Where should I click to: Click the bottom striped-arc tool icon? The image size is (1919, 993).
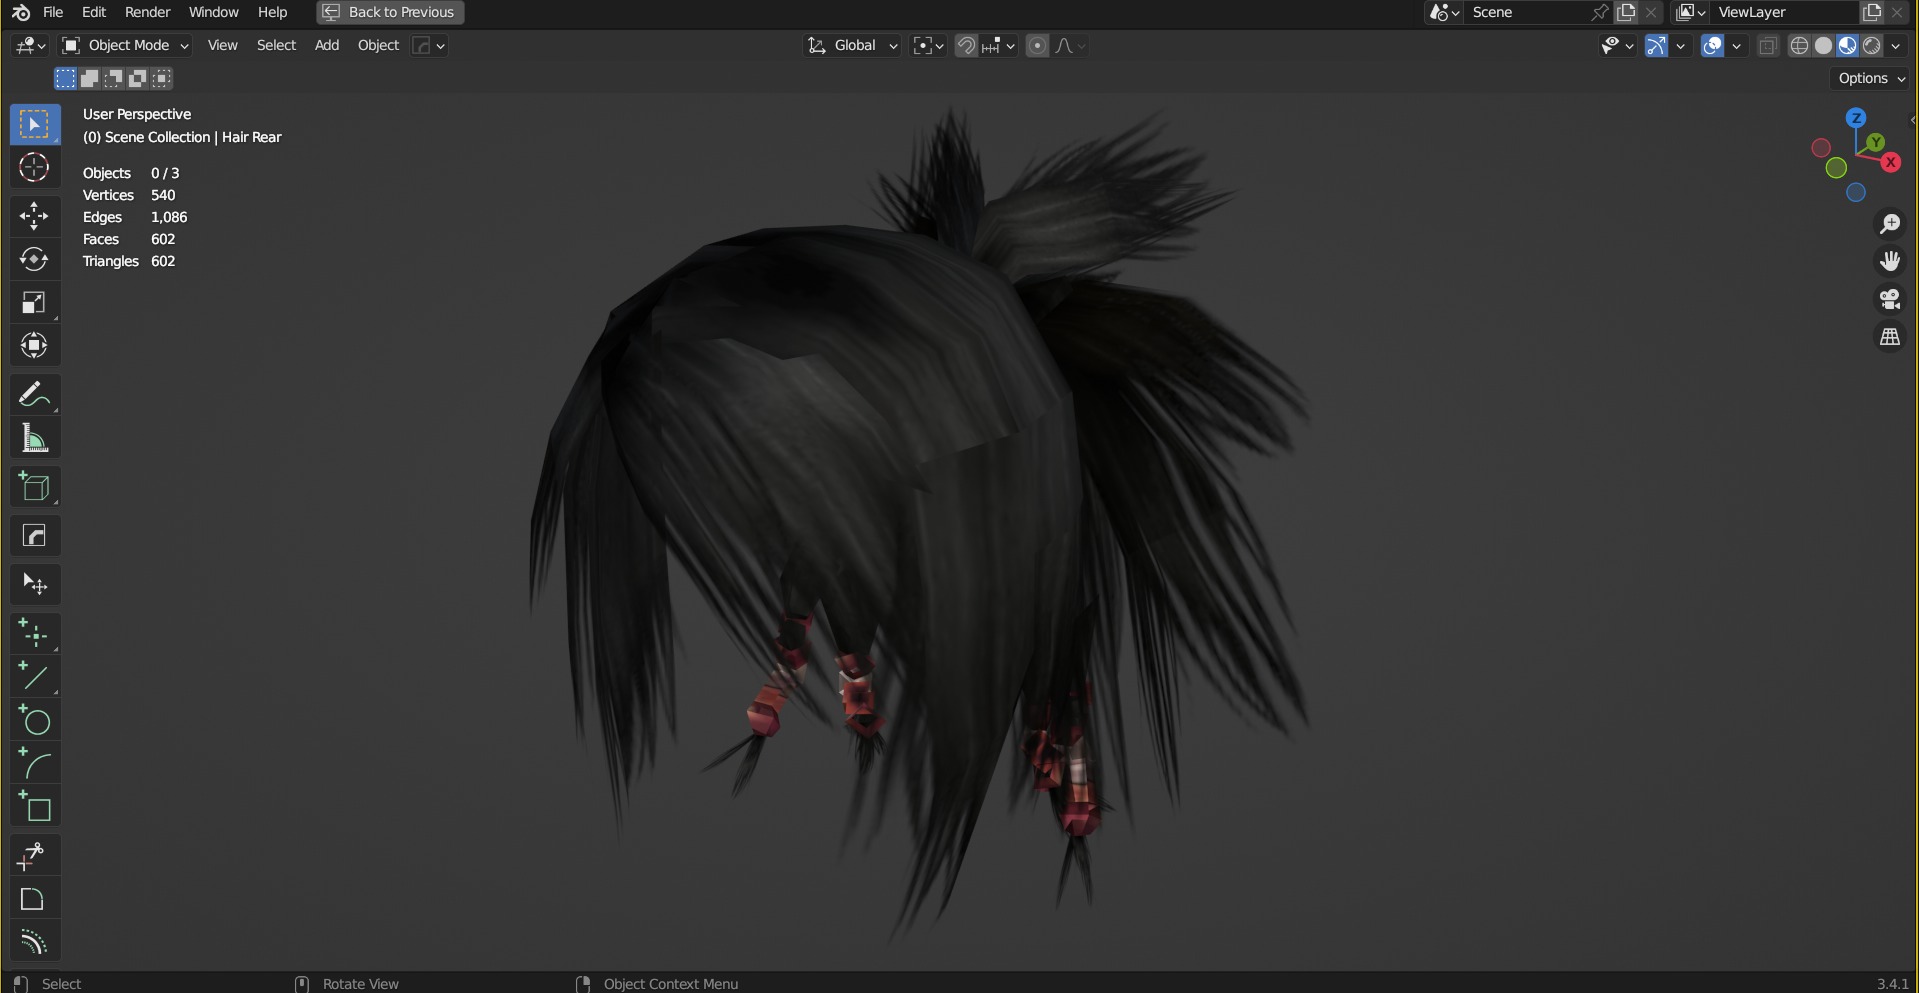click(35, 942)
